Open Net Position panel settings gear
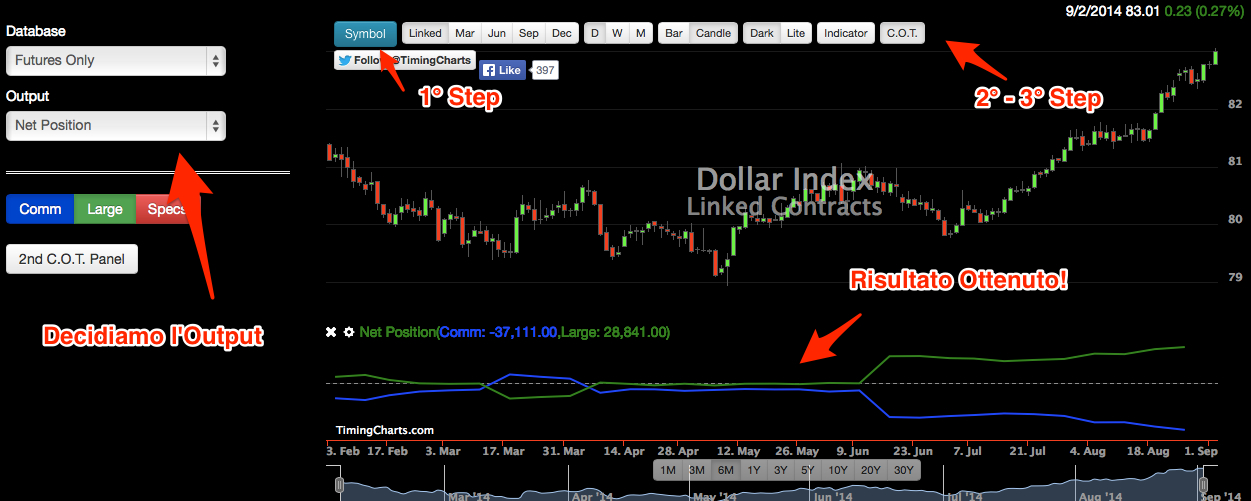This screenshot has width=1251, height=501. [x=348, y=332]
